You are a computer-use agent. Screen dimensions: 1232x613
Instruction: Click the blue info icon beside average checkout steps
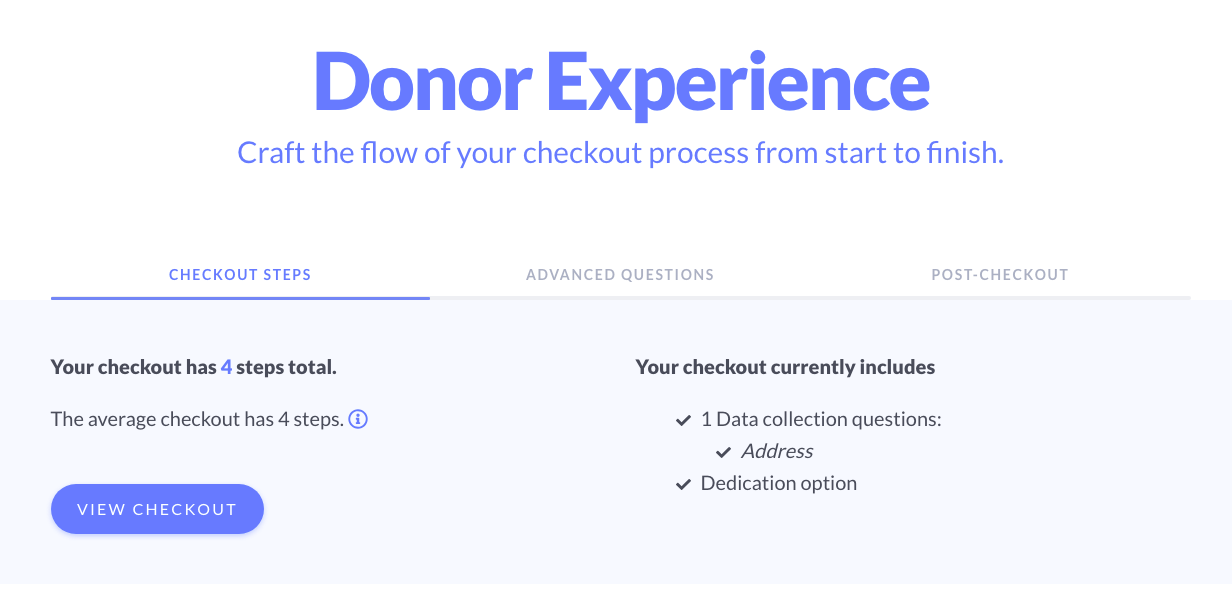[358, 419]
